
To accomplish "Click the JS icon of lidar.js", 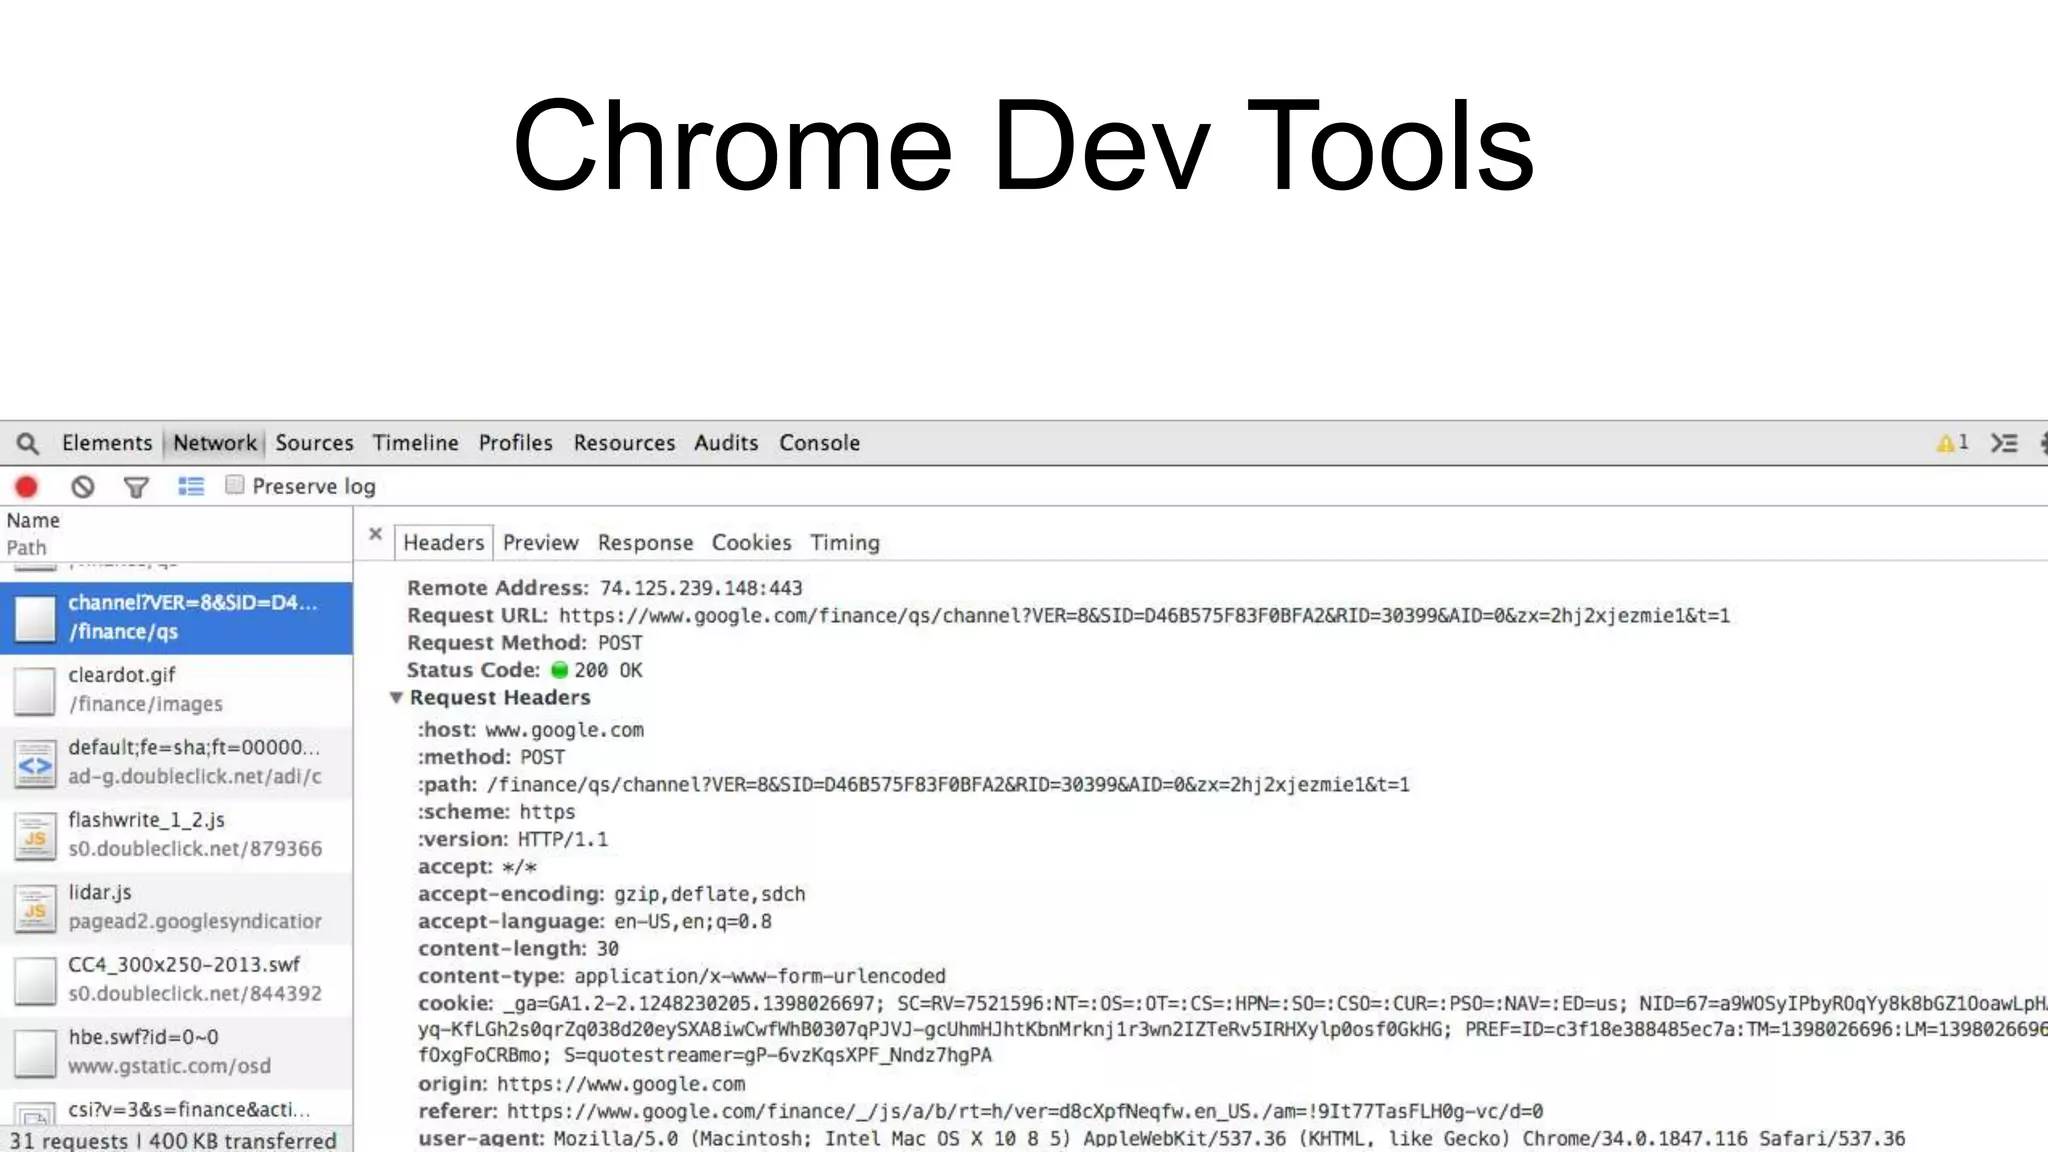I will coord(35,909).
